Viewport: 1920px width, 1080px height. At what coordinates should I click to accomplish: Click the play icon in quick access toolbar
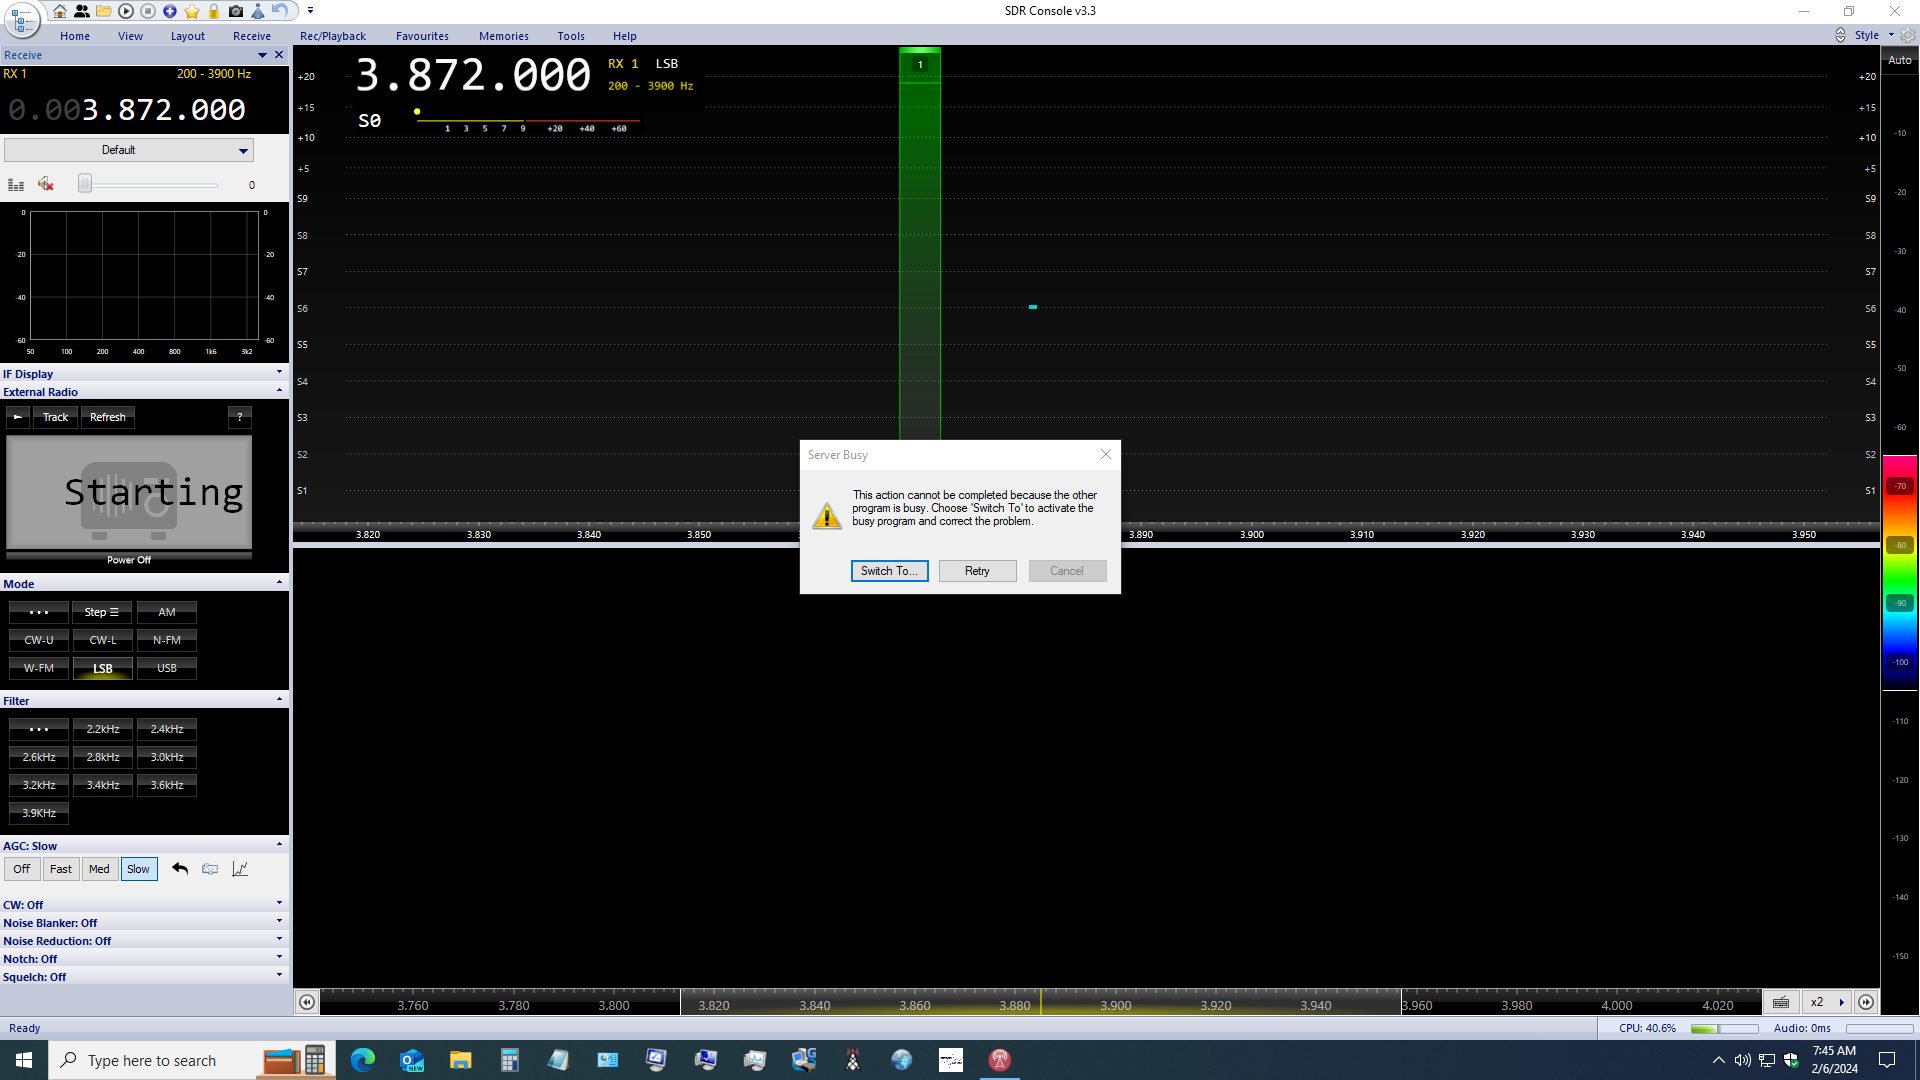126,11
